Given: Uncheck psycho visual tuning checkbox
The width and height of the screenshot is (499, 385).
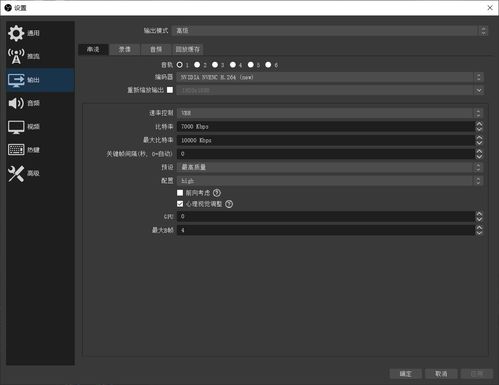Looking at the screenshot, I should pyautogui.click(x=180, y=204).
